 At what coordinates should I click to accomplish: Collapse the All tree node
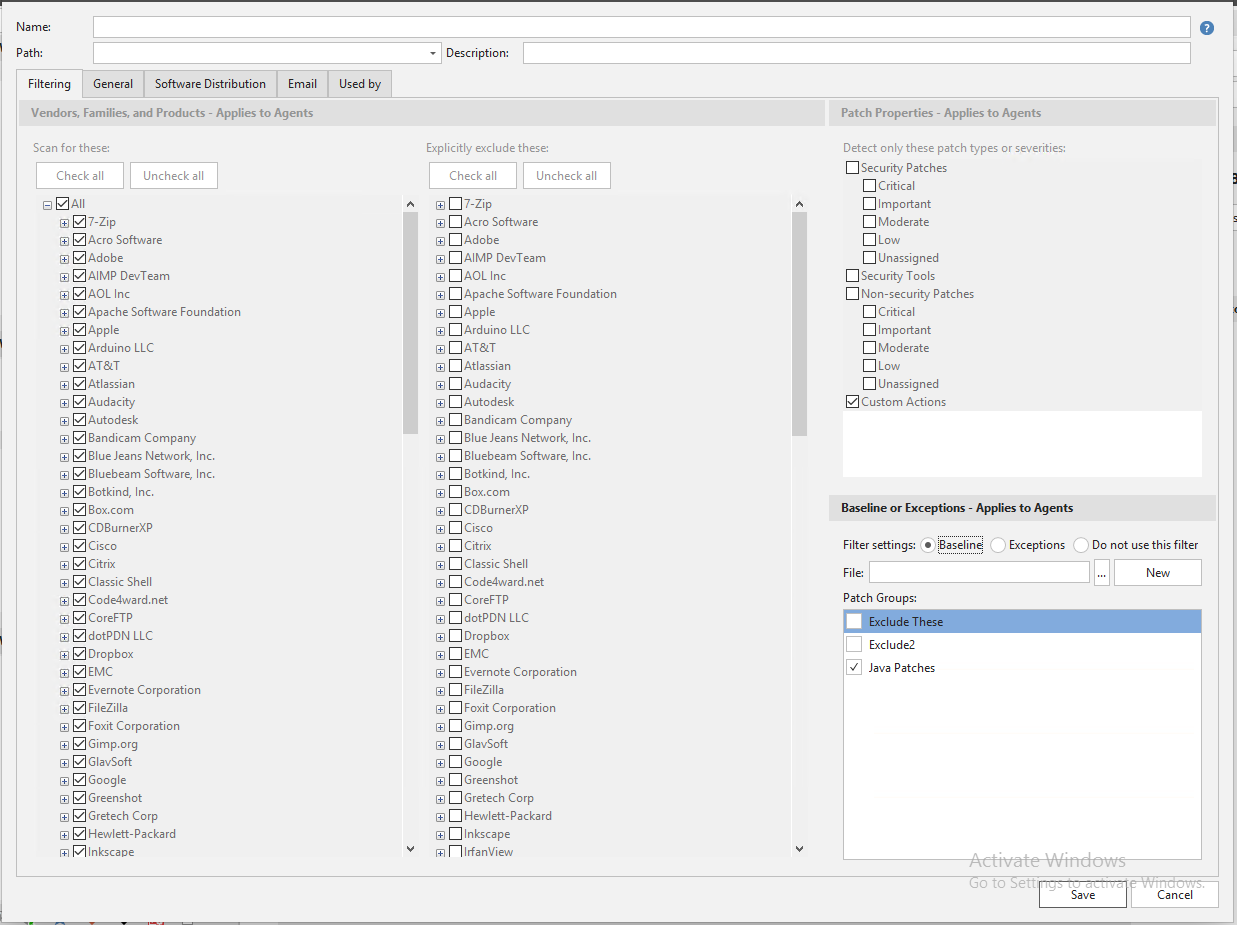coord(47,205)
